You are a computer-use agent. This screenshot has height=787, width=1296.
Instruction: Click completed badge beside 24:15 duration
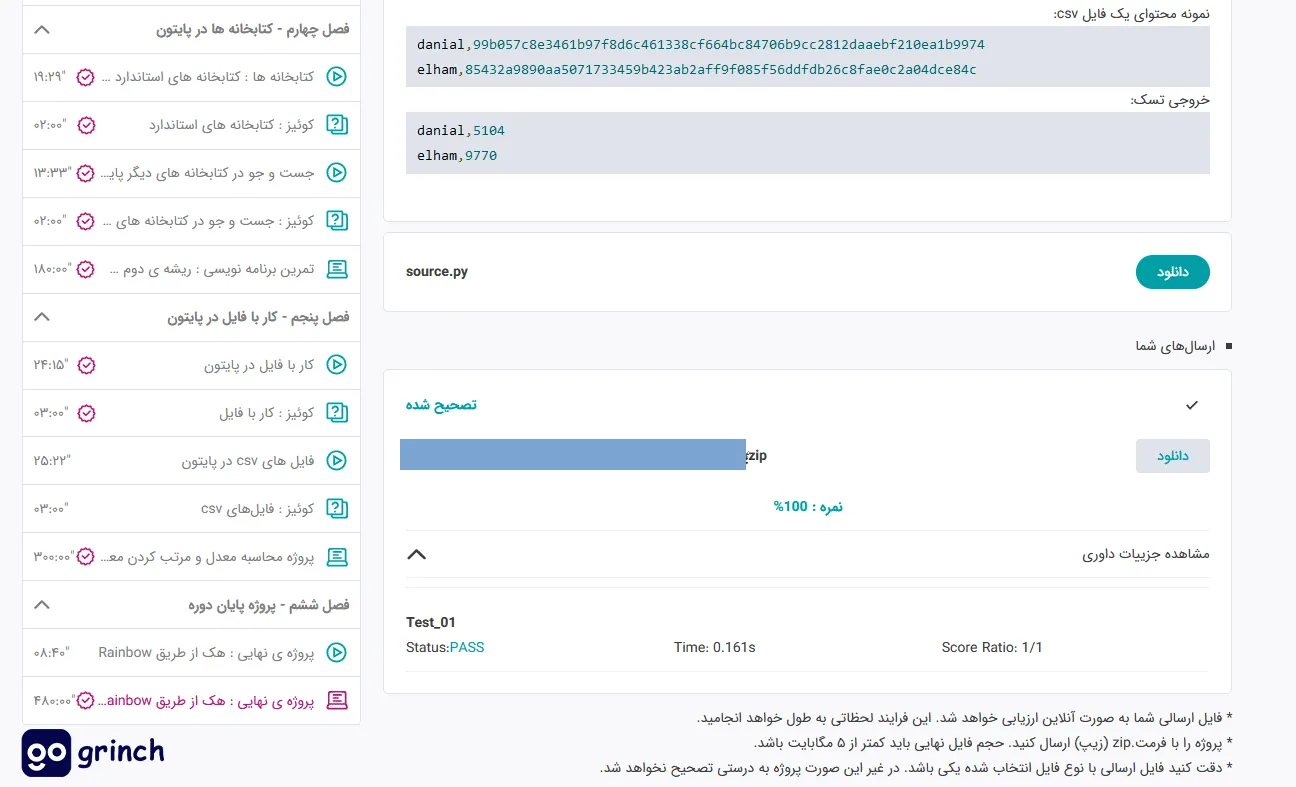tap(86, 365)
